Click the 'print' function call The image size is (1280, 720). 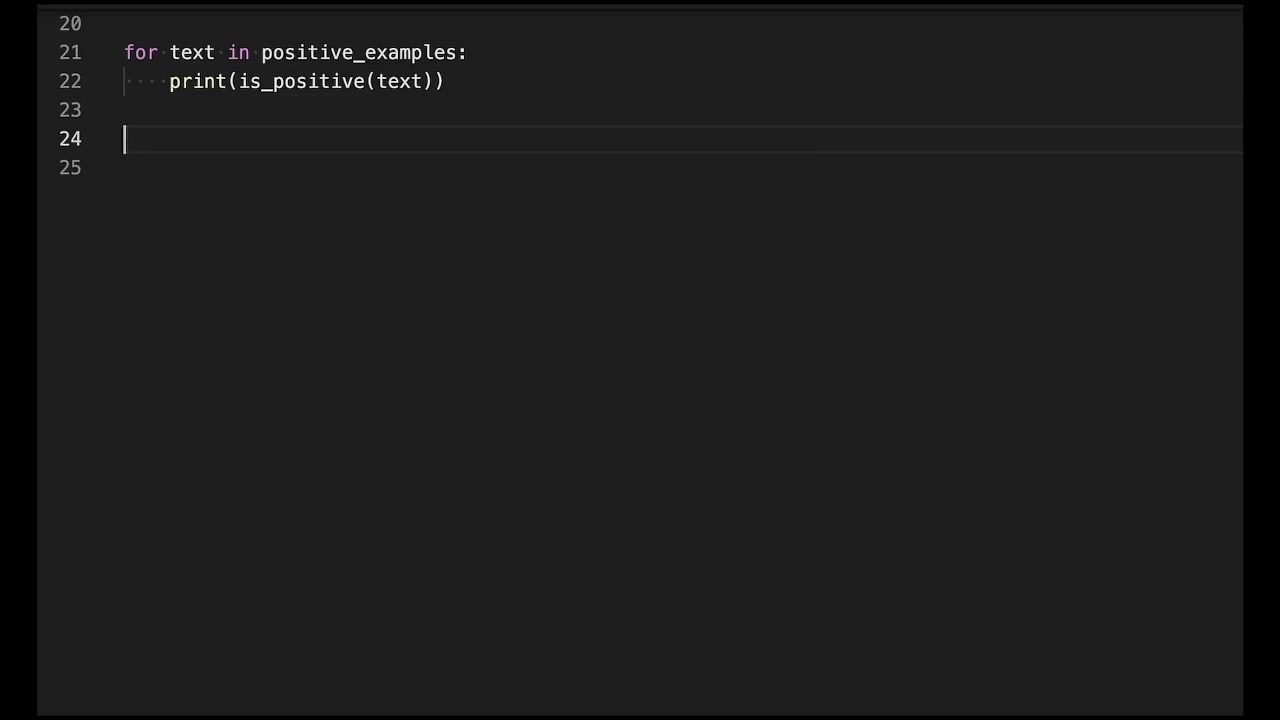198,81
